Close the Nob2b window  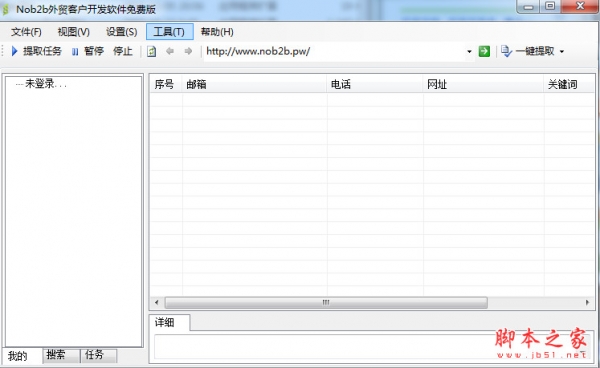click(580, 6)
